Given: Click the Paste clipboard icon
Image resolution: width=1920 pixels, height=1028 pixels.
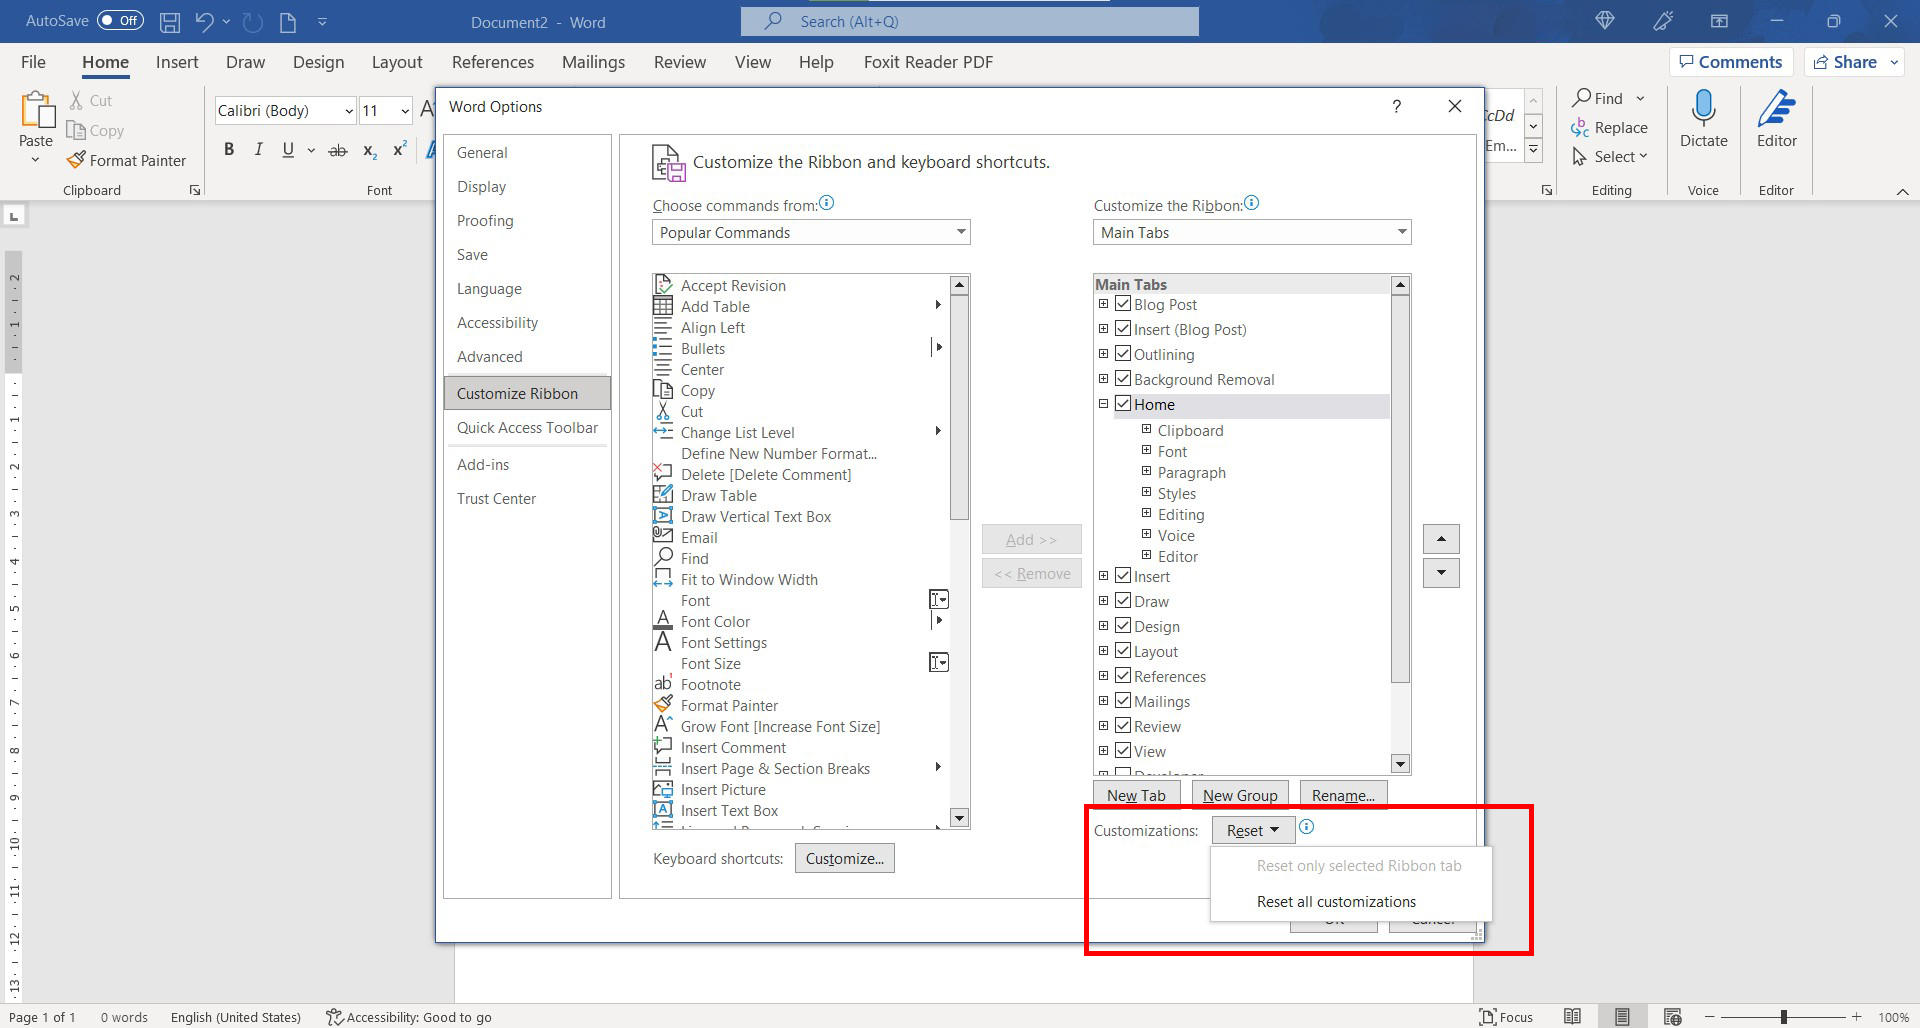Looking at the screenshot, I should pos(37,110).
